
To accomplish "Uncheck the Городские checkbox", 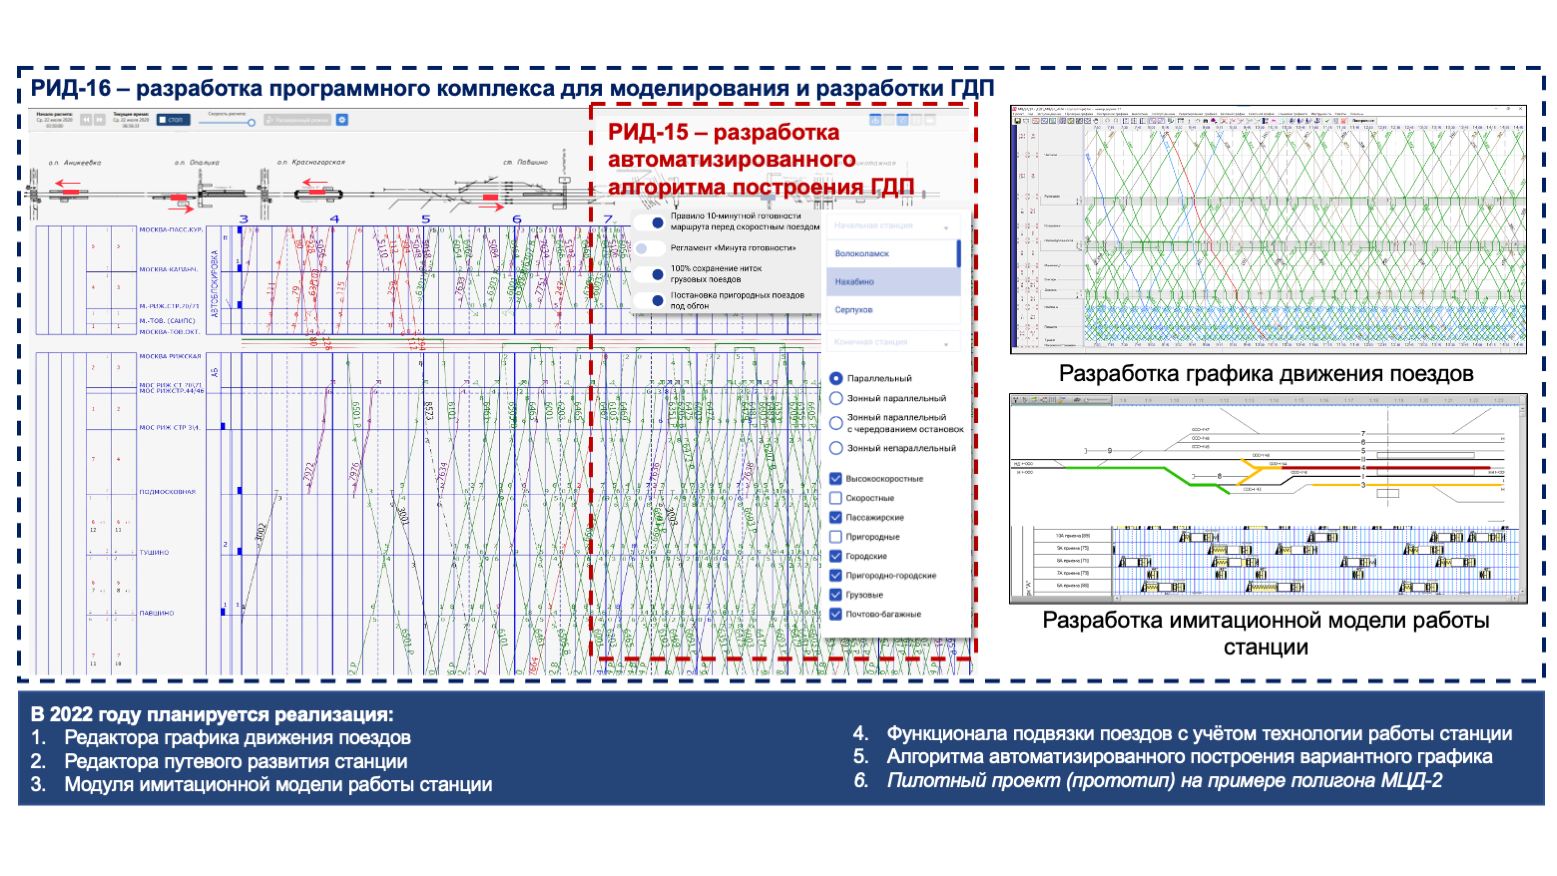I will 836,556.
